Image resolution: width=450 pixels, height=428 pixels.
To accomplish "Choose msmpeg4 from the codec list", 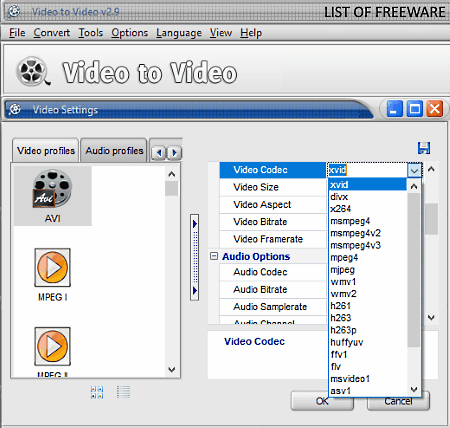I will [x=367, y=221].
